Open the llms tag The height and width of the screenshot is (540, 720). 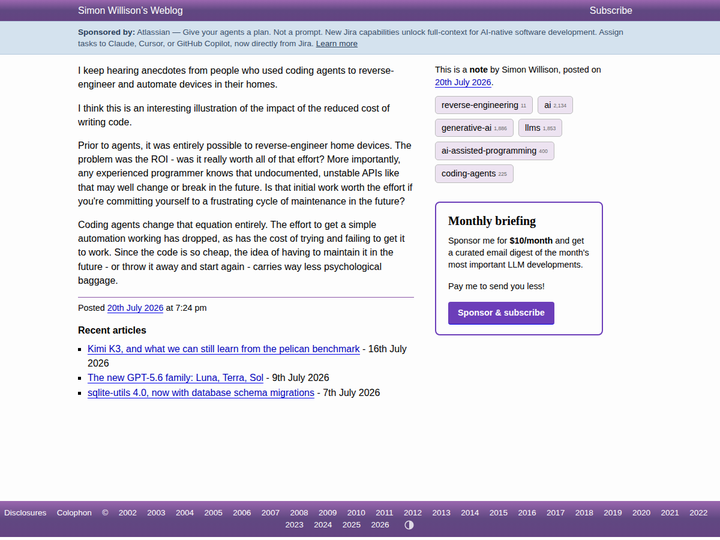[x=540, y=128]
